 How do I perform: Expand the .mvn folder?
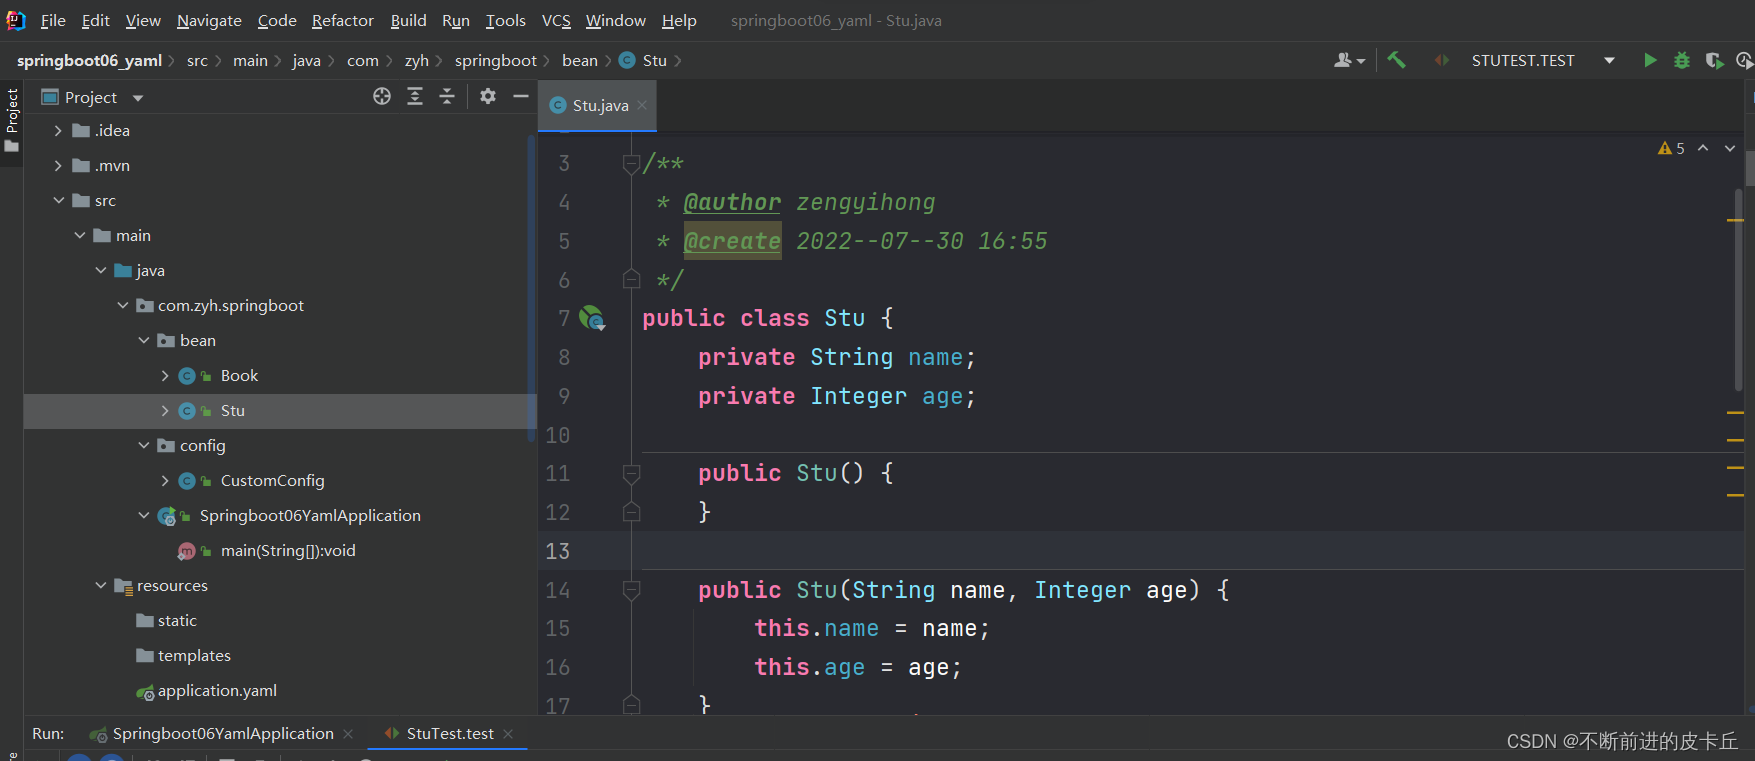58,166
